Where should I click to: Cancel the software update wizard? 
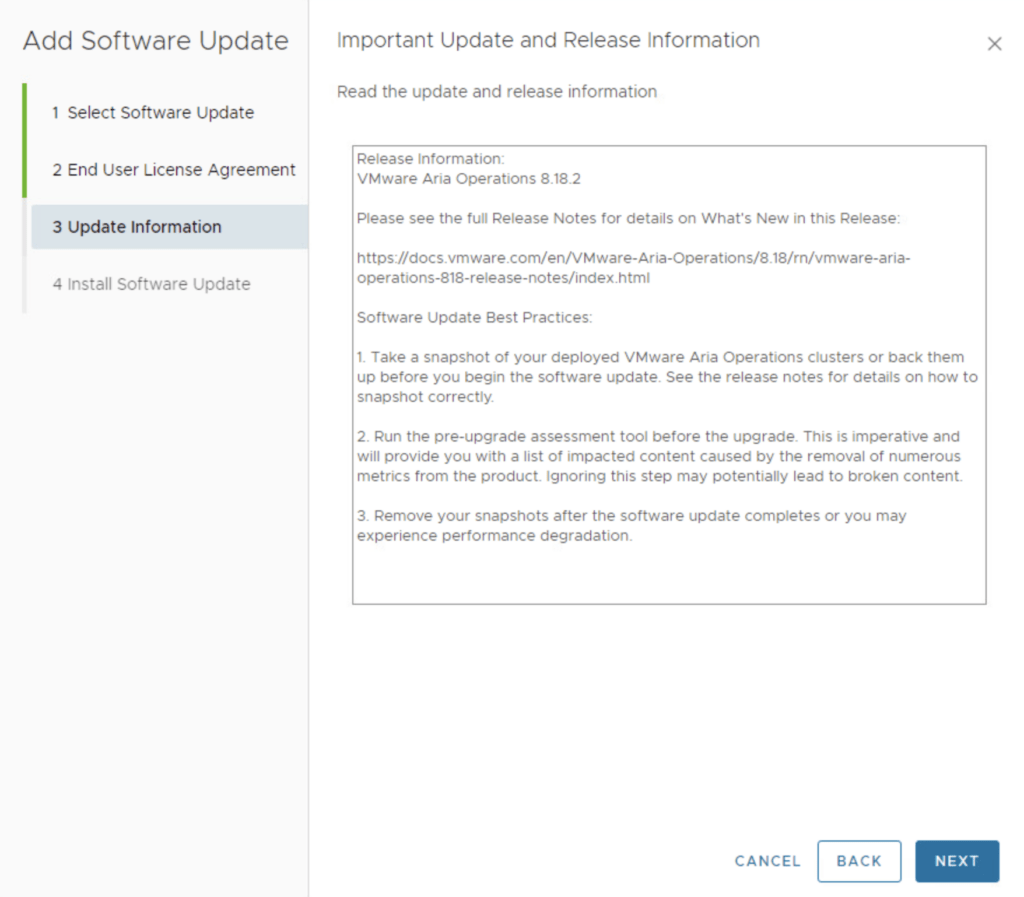tap(767, 861)
